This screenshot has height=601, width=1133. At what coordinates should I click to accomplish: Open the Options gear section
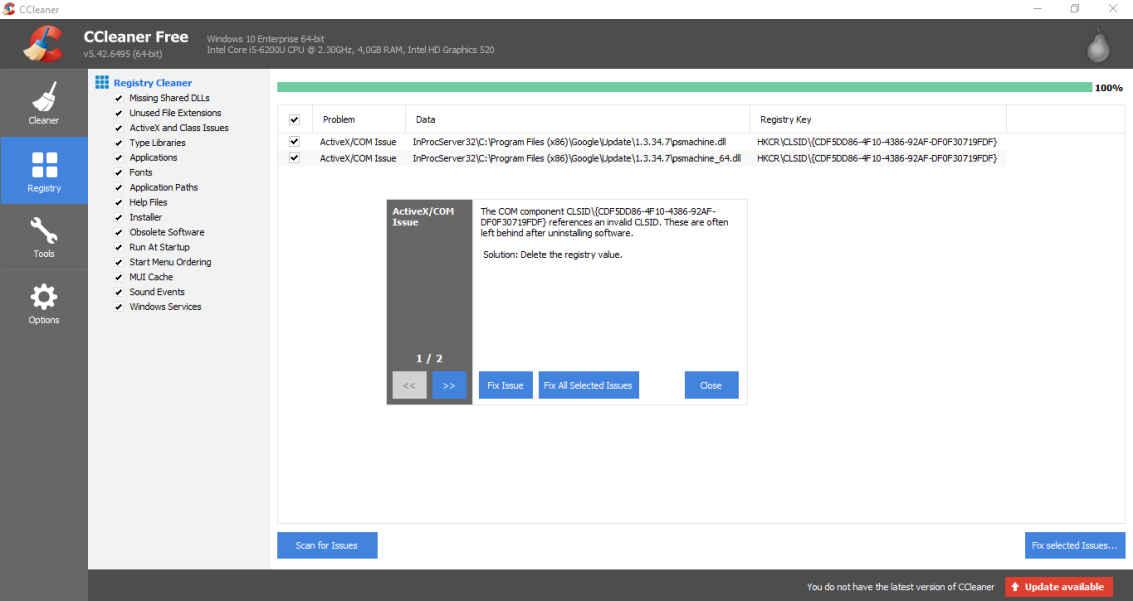(43, 304)
